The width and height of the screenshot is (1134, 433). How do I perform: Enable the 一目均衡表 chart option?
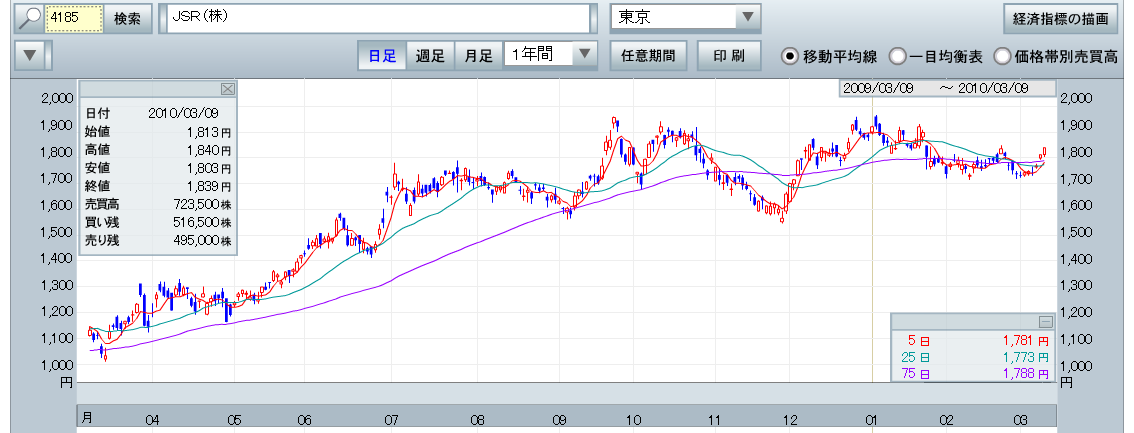tap(897, 56)
